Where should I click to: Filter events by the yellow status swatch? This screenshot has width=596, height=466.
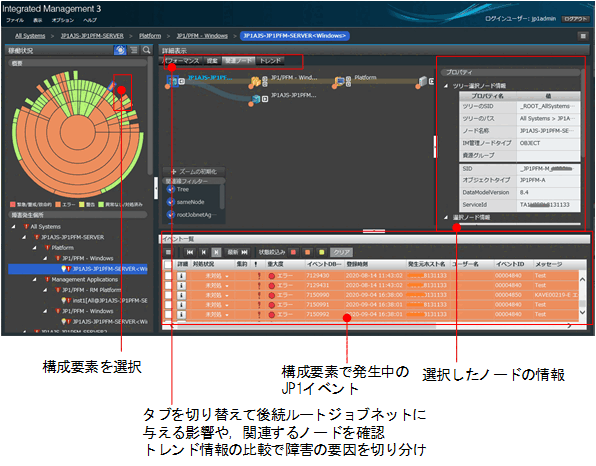(x=322, y=252)
